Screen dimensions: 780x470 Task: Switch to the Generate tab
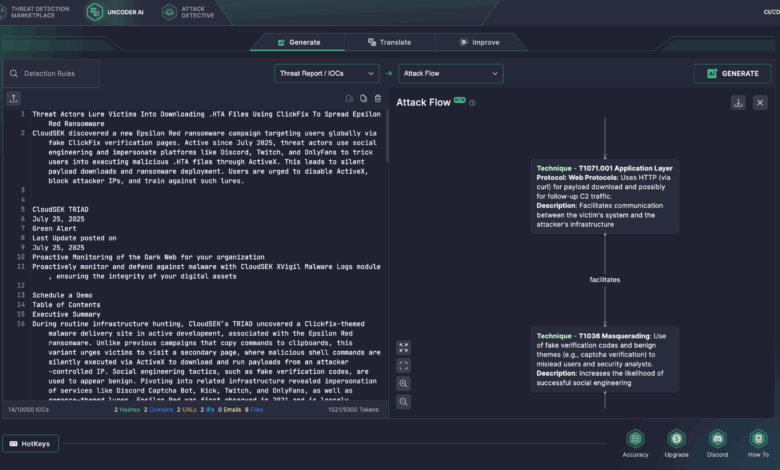coord(298,42)
